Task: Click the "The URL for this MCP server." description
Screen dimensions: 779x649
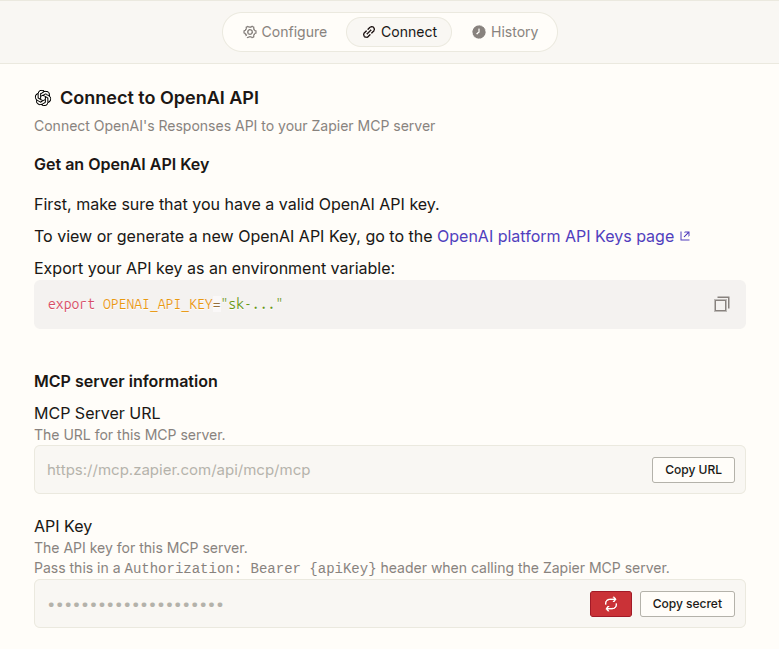Action: 130,435
